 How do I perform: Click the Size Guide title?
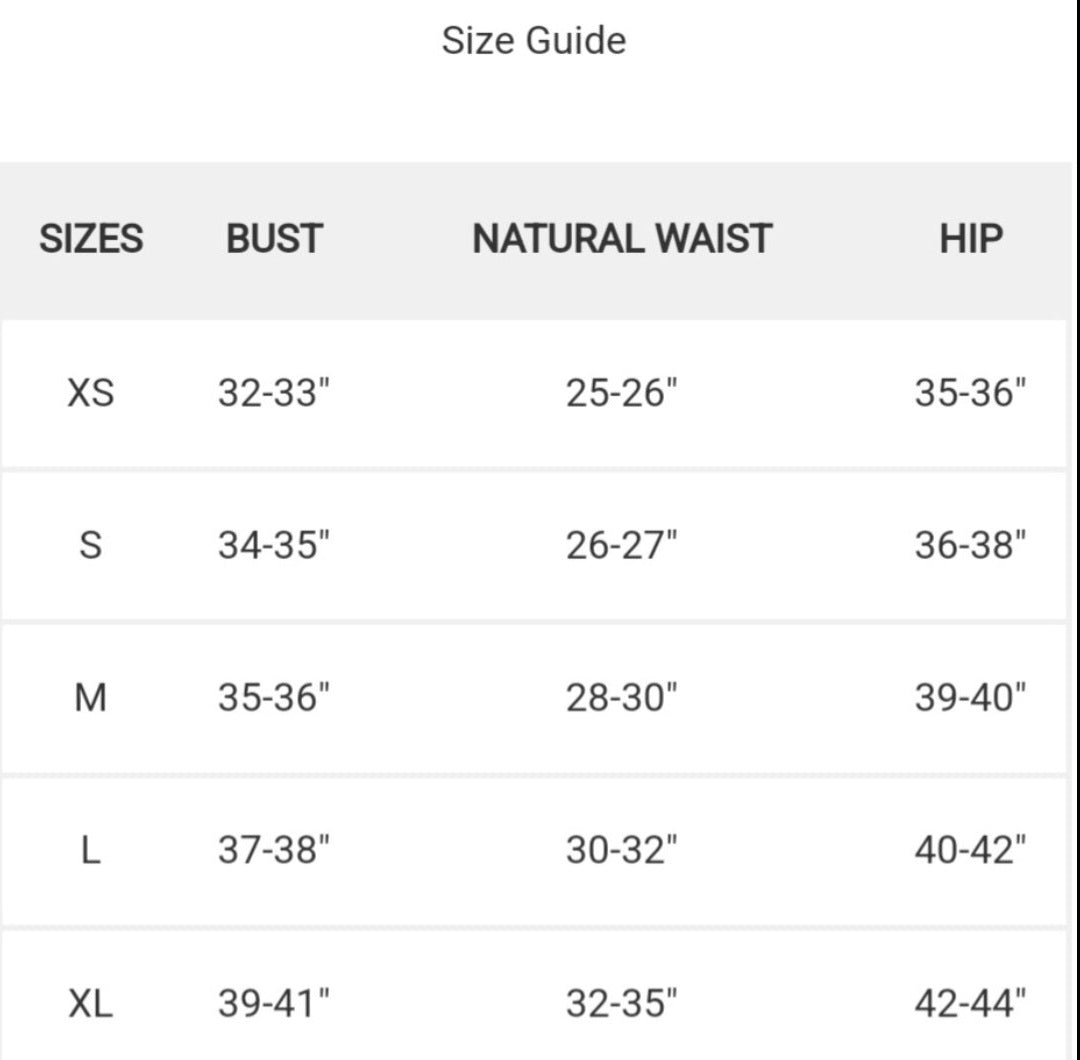[x=534, y=41]
